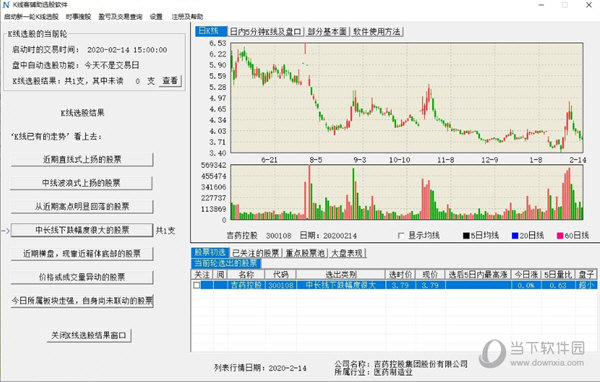Select 中长线下跌幅度很大的股票 button
Image resolution: width=600 pixels, height=382 pixels.
[x=82, y=230]
